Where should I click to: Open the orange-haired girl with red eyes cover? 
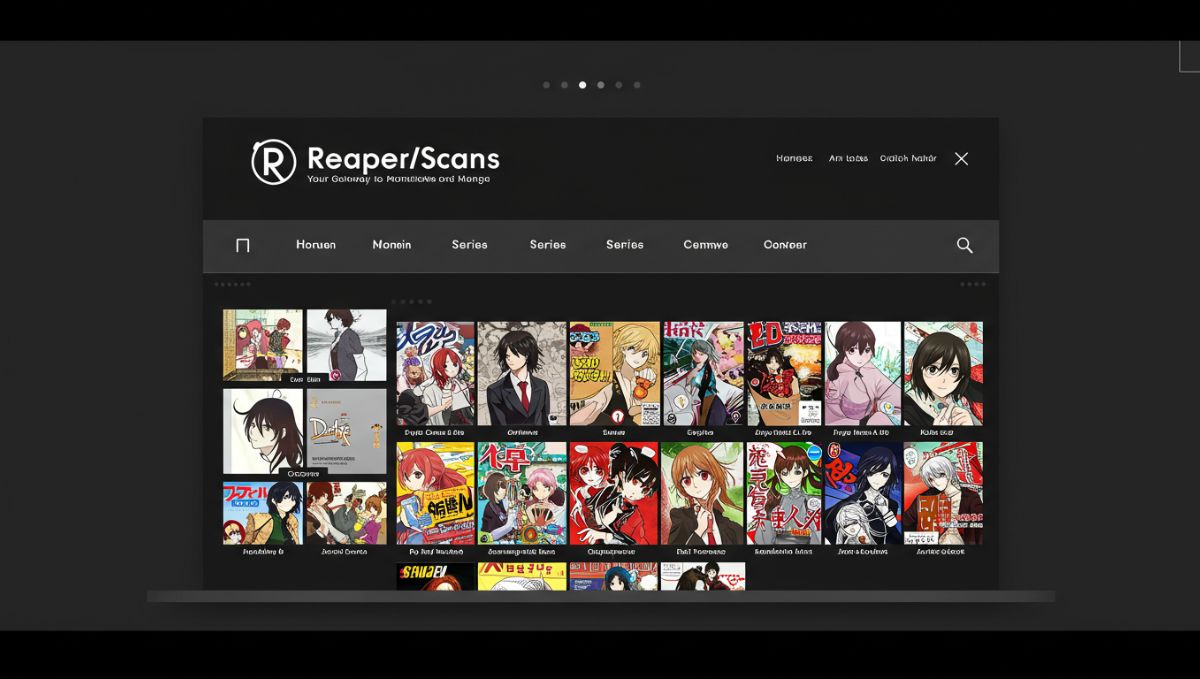click(x=703, y=493)
